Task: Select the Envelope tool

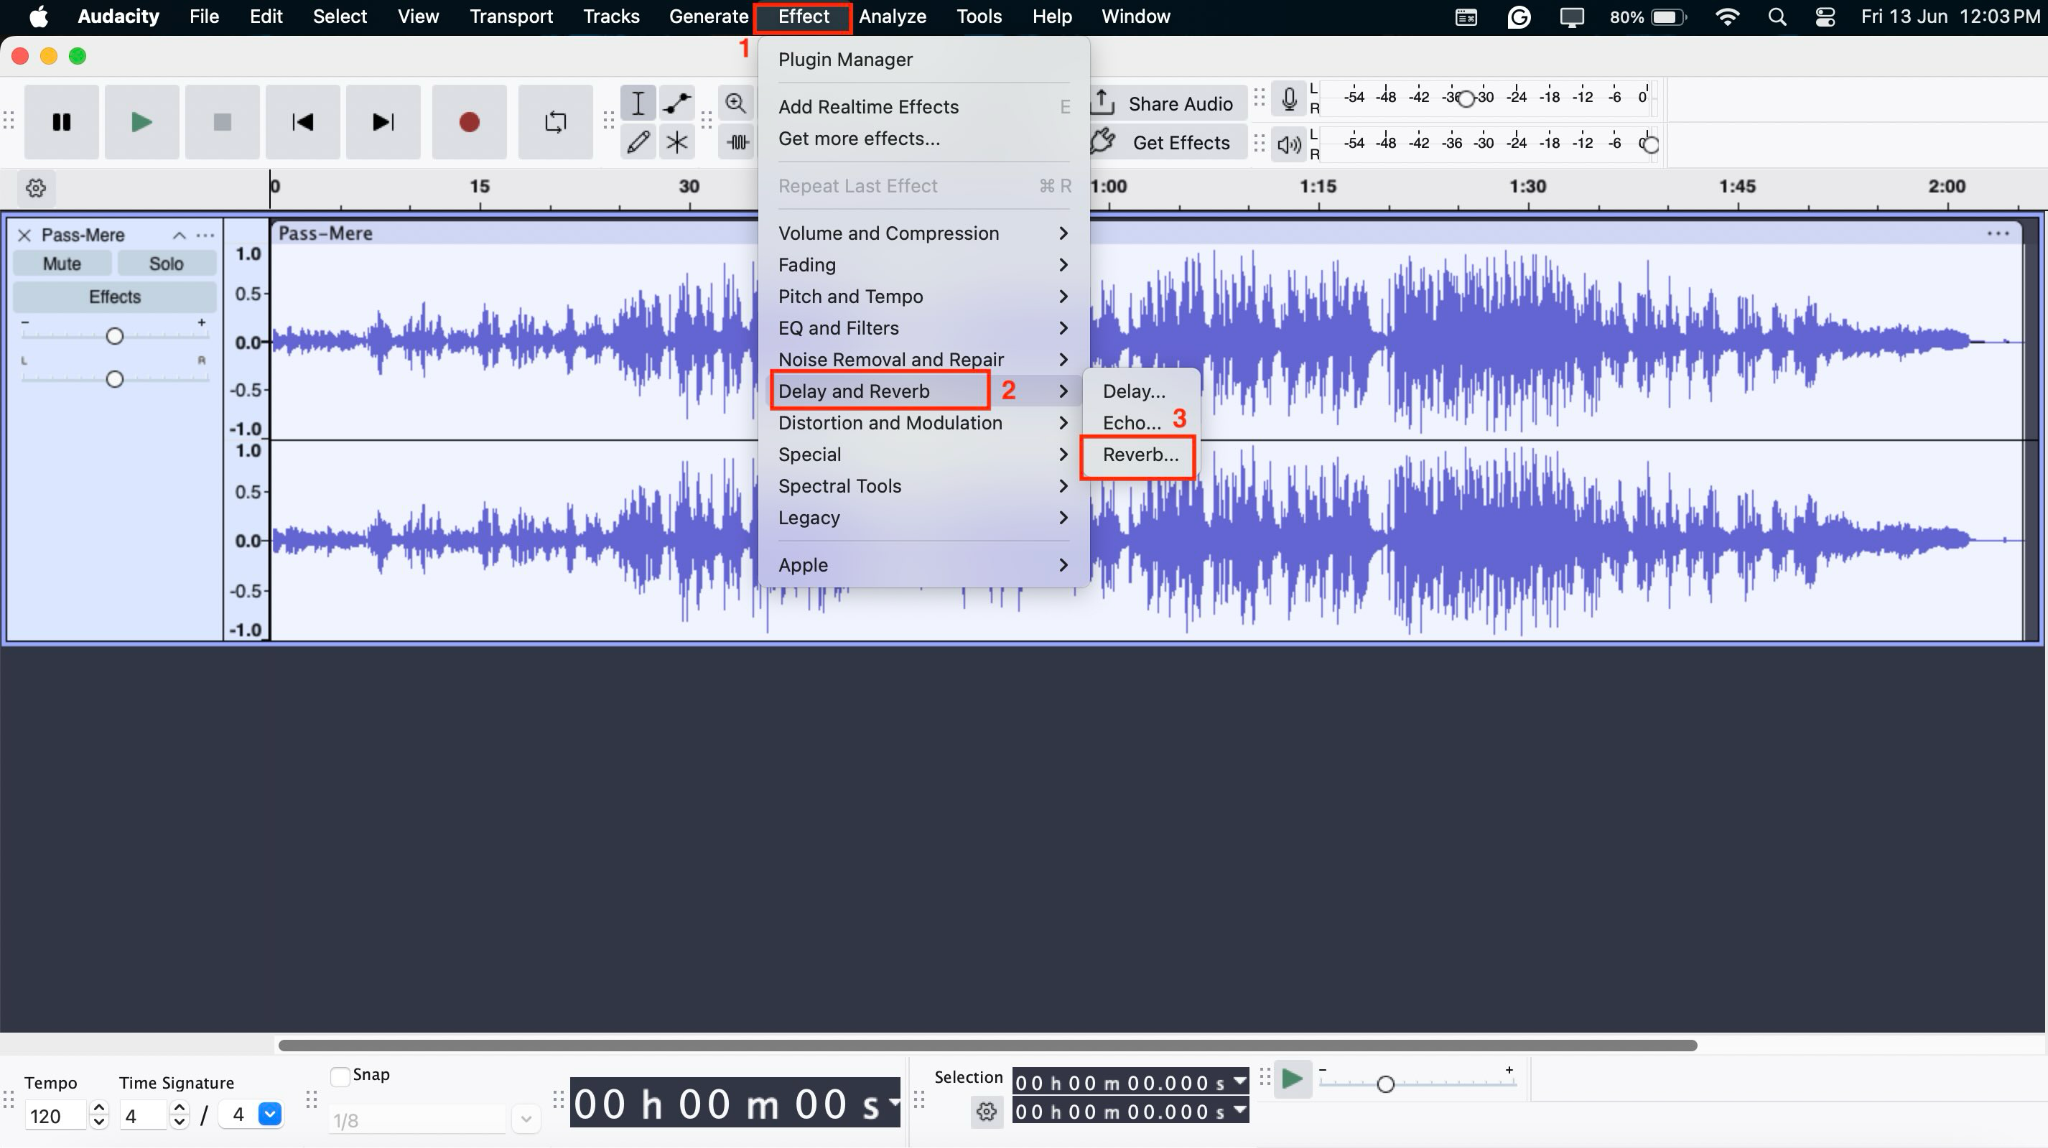Action: [x=677, y=103]
